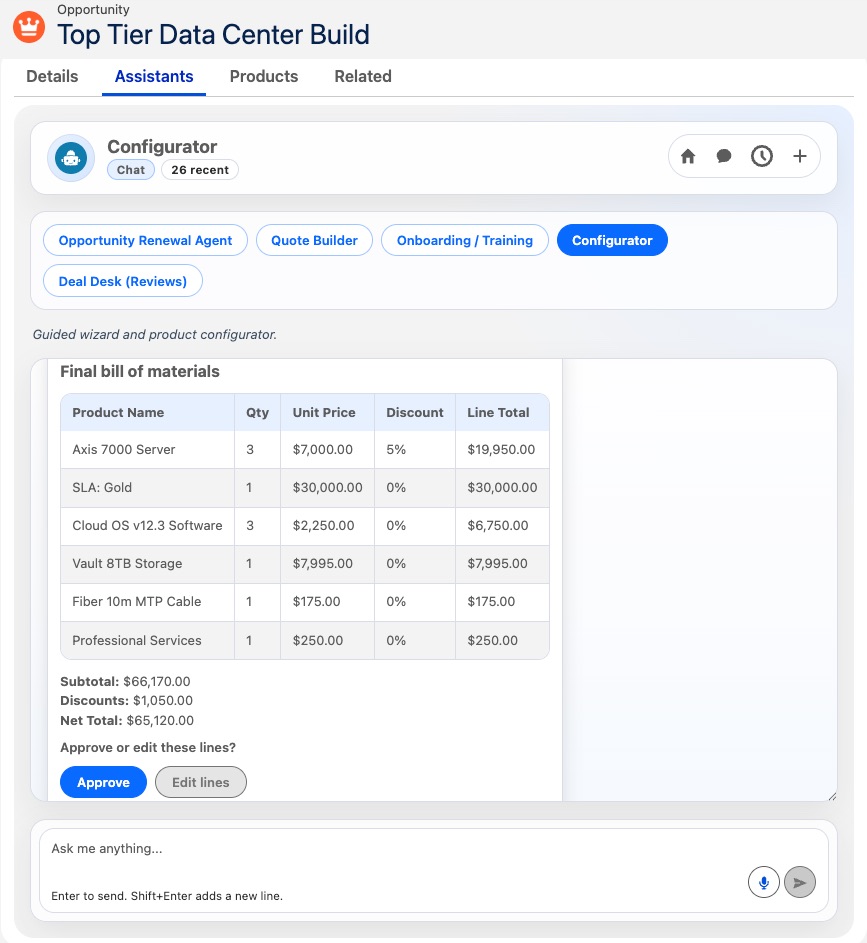This screenshot has width=867, height=943.
Task: Click the Qty column header
Action: tap(257, 413)
